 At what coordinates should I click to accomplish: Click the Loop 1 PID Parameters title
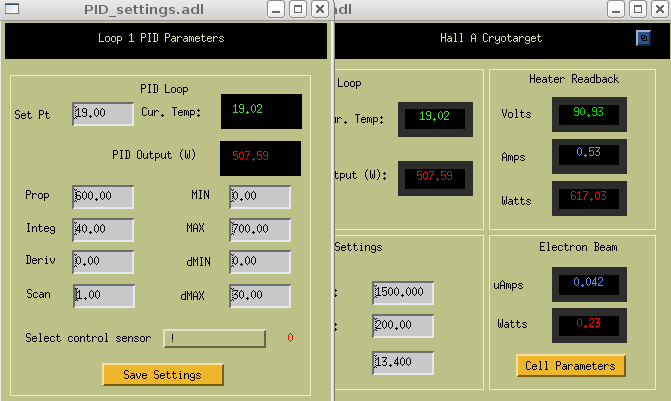(x=161, y=38)
